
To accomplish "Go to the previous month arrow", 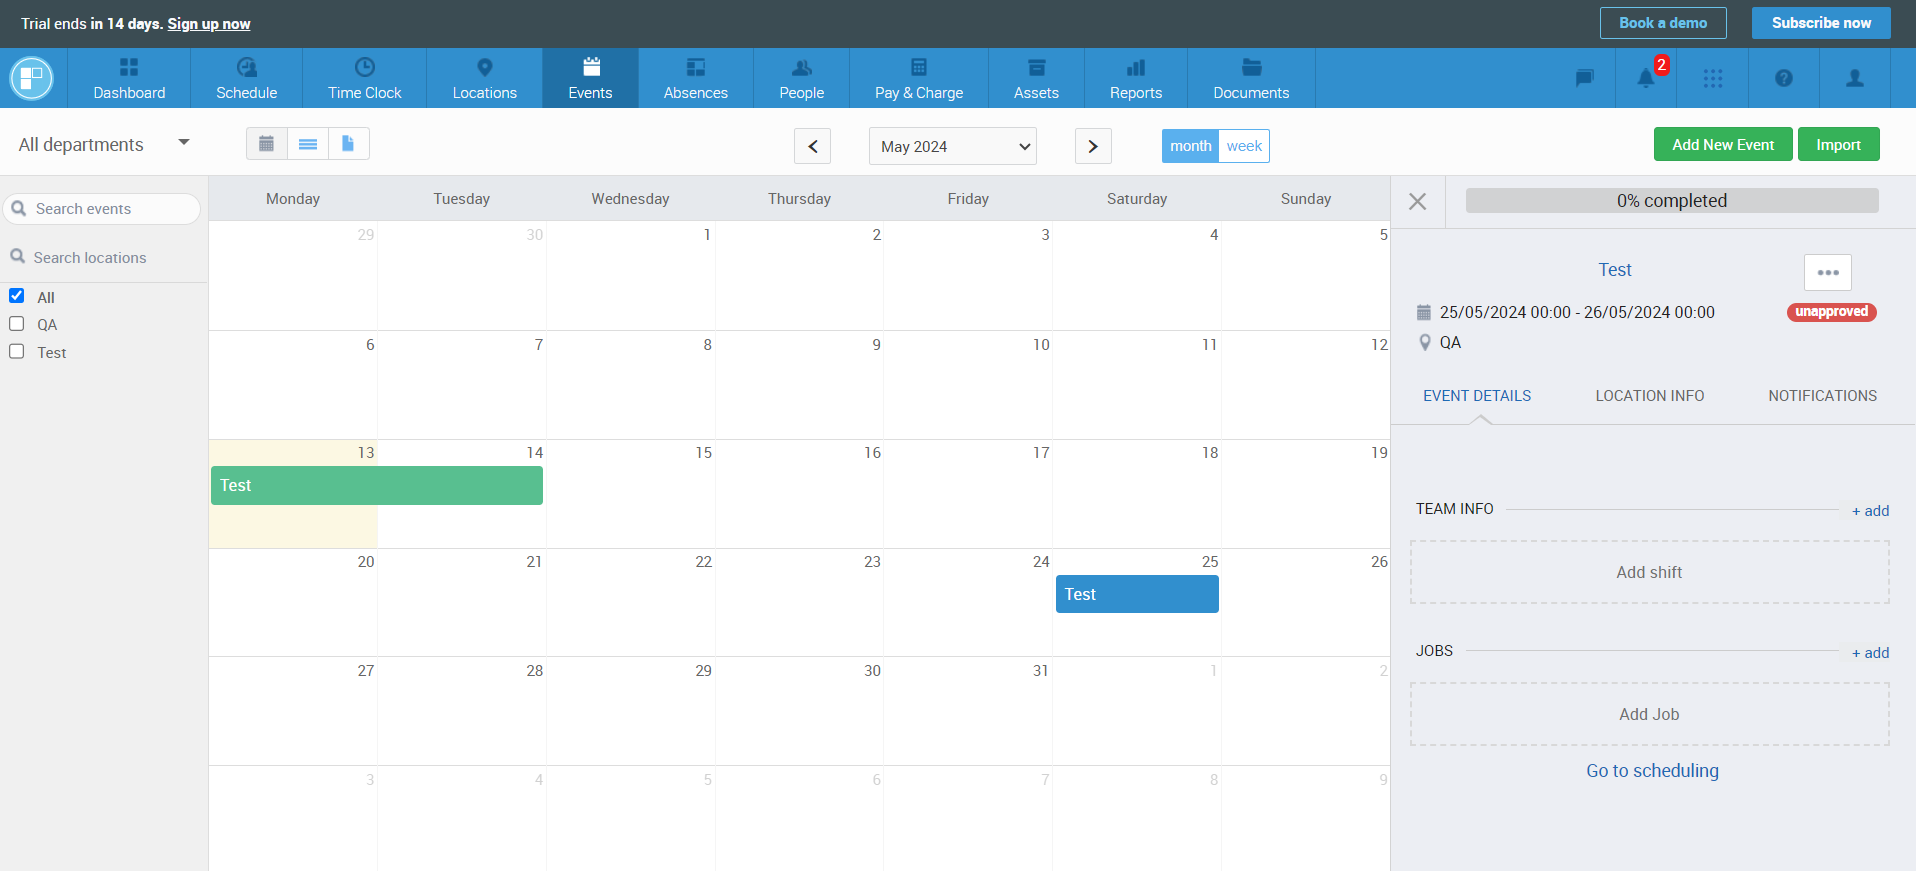I will 812,146.
